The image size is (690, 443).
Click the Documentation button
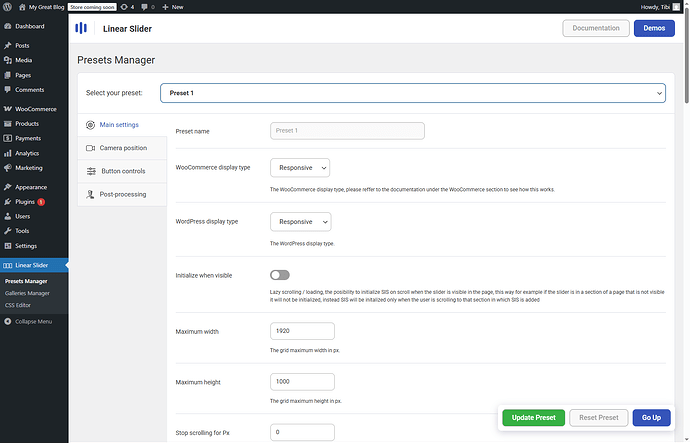596,28
